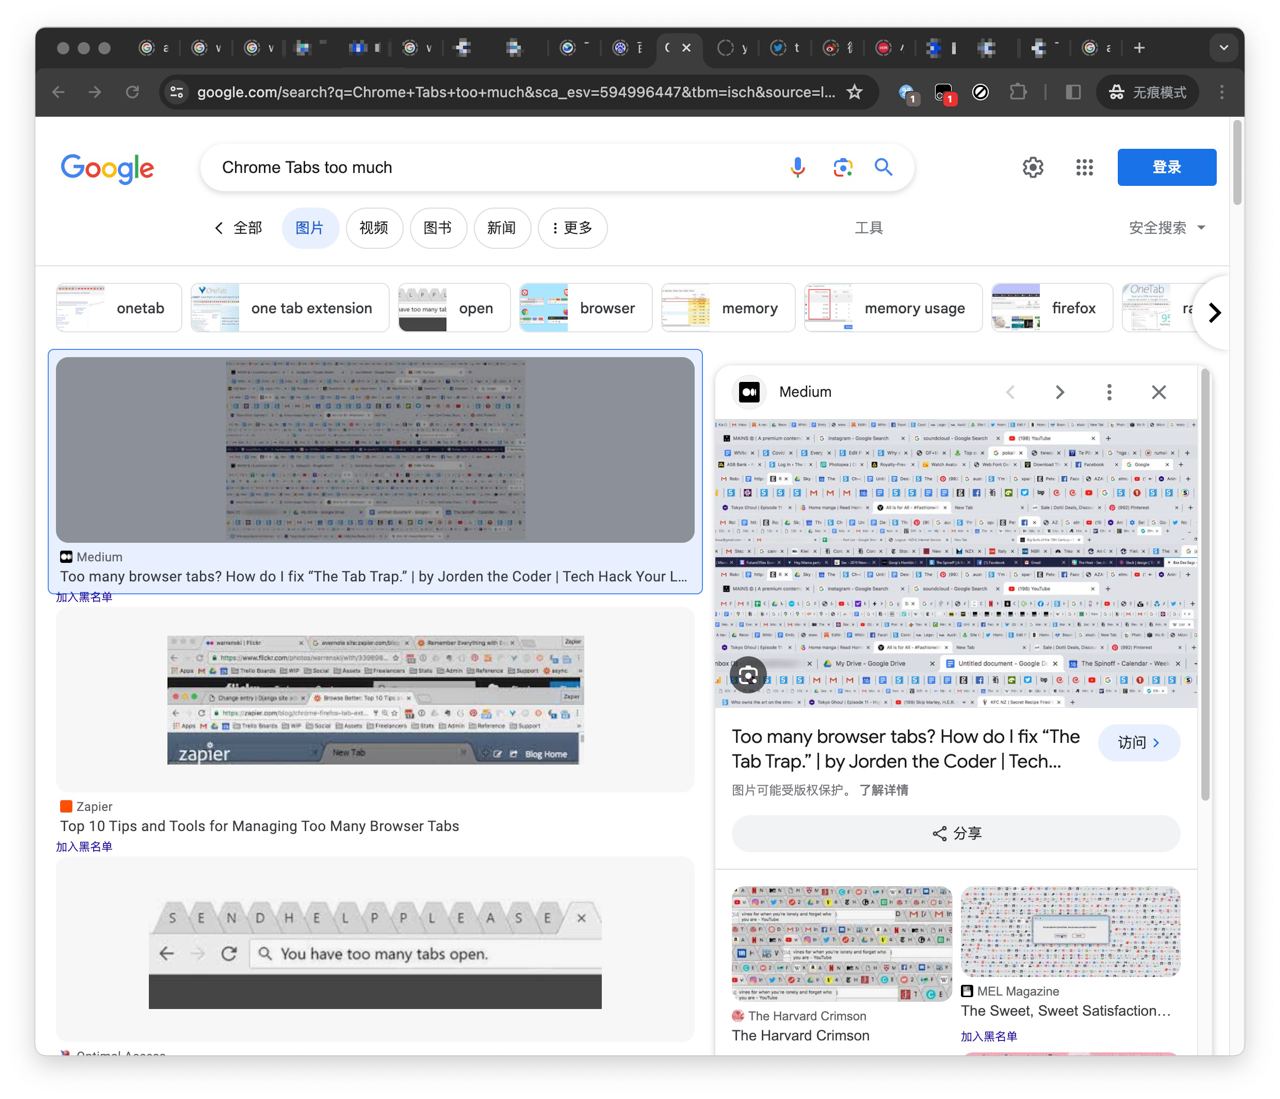1280x1099 pixels.
Task: Switch to the 全部 results tab
Action: coord(238,228)
